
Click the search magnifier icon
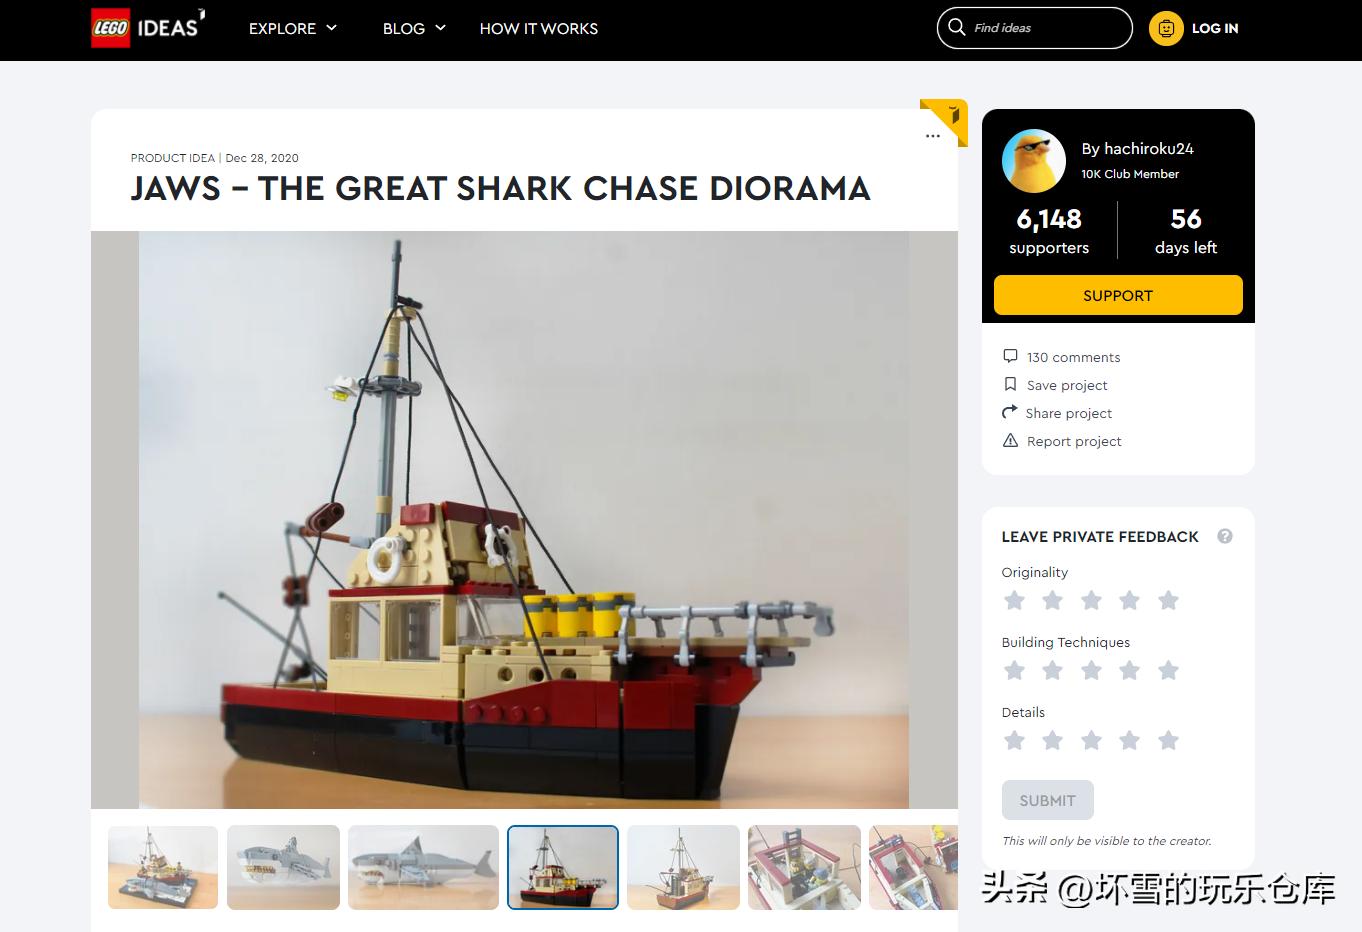click(957, 27)
